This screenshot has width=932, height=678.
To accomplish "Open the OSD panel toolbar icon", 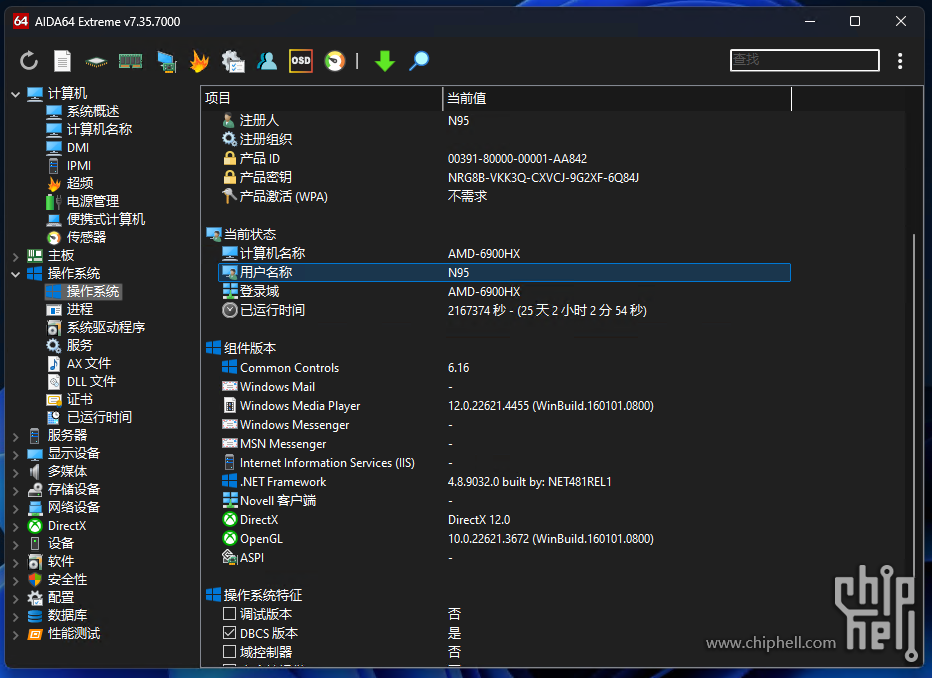I will [x=301, y=61].
